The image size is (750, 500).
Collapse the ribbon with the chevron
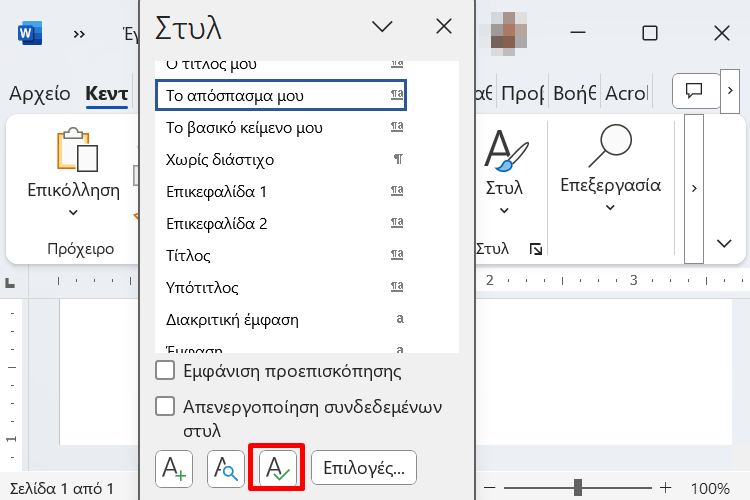[725, 243]
